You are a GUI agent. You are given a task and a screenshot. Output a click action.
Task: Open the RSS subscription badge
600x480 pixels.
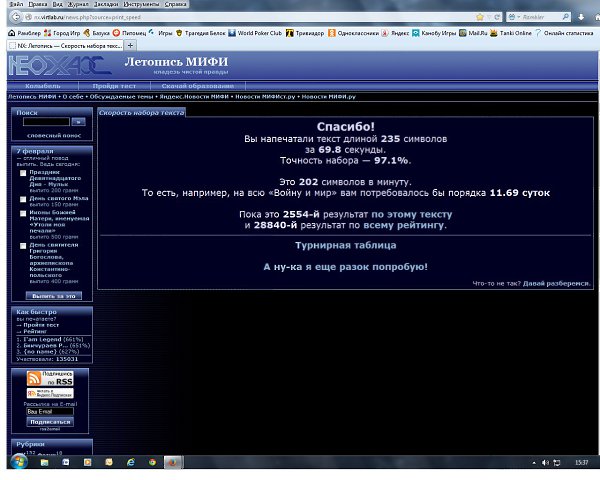coord(50,378)
